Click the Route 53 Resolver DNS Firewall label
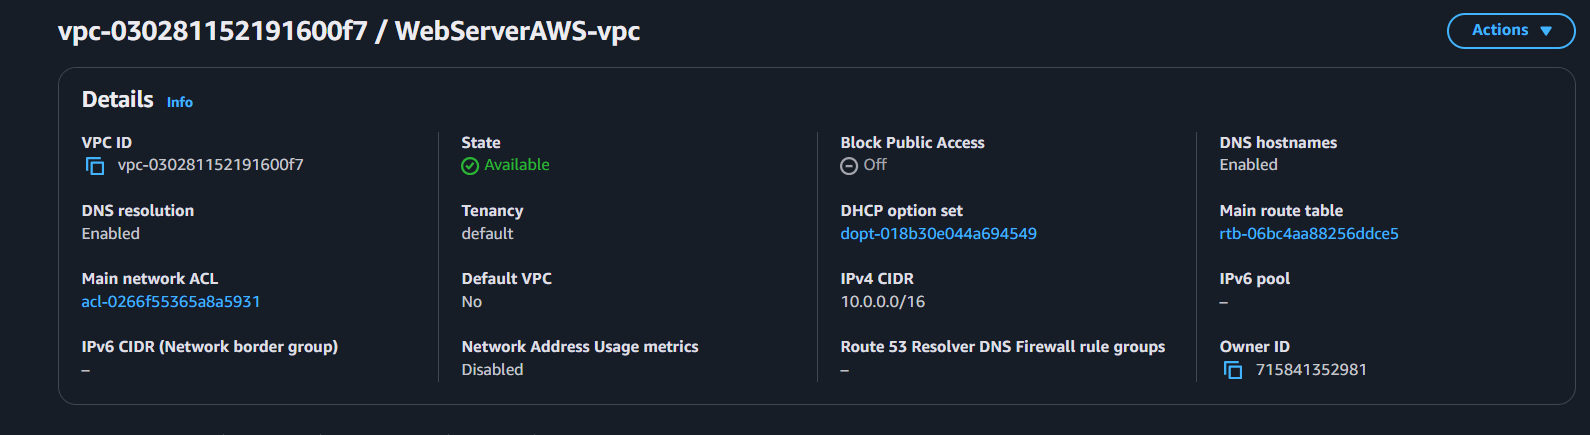Image resolution: width=1590 pixels, height=435 pixels. (x=1002, y=347)
